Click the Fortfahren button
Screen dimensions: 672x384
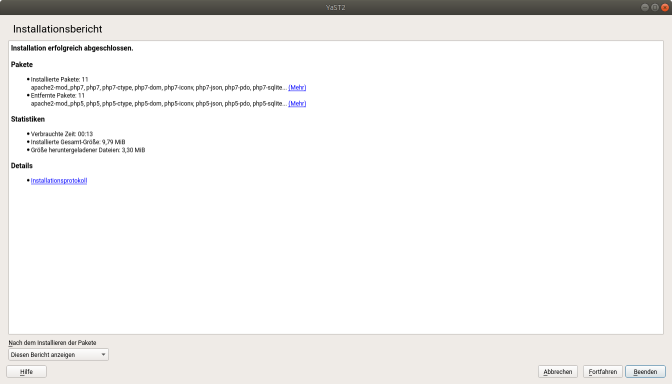pyautogui.click(x=603, y=372)
